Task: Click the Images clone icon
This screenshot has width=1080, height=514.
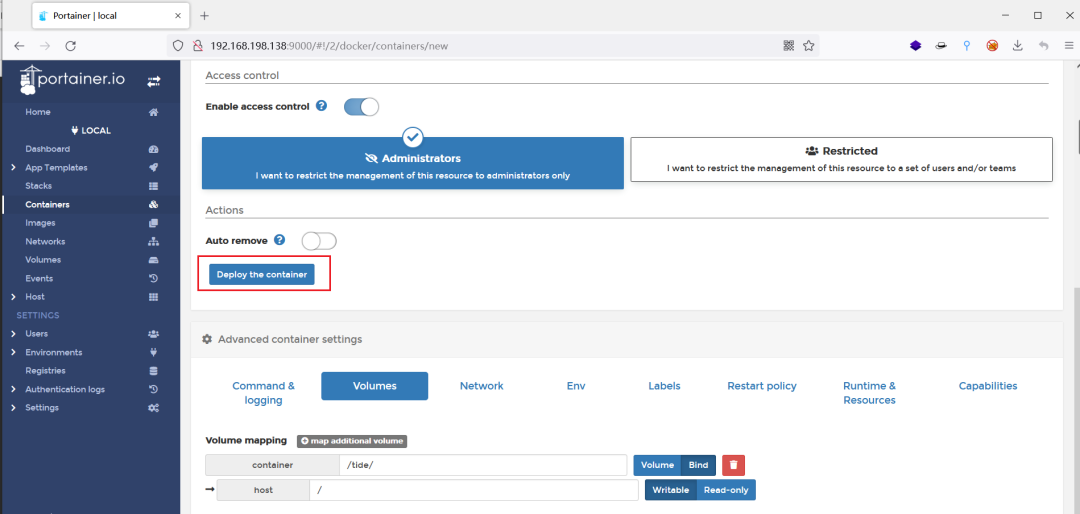Action: click(x=154, y=223)
